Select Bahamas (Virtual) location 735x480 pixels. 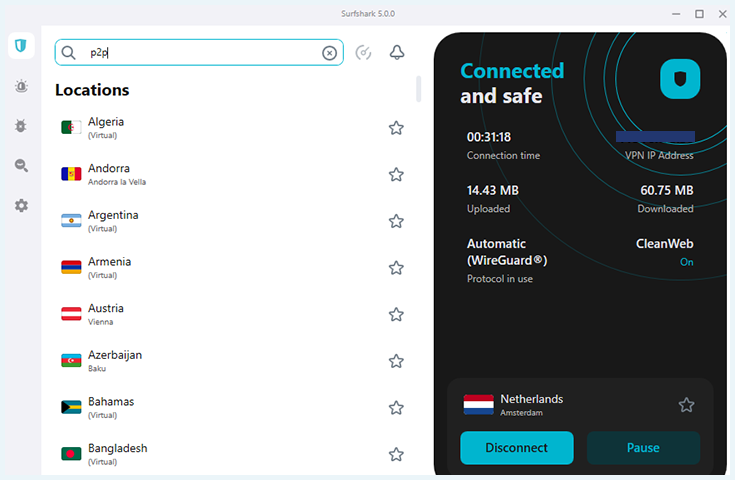pyautogui.click(x=232, y=408)
